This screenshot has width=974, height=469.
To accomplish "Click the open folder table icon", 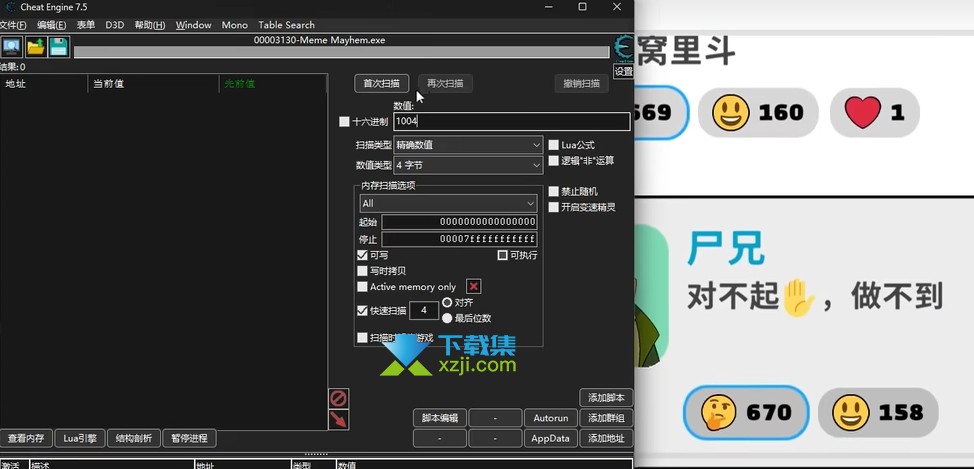I will 35,47.
